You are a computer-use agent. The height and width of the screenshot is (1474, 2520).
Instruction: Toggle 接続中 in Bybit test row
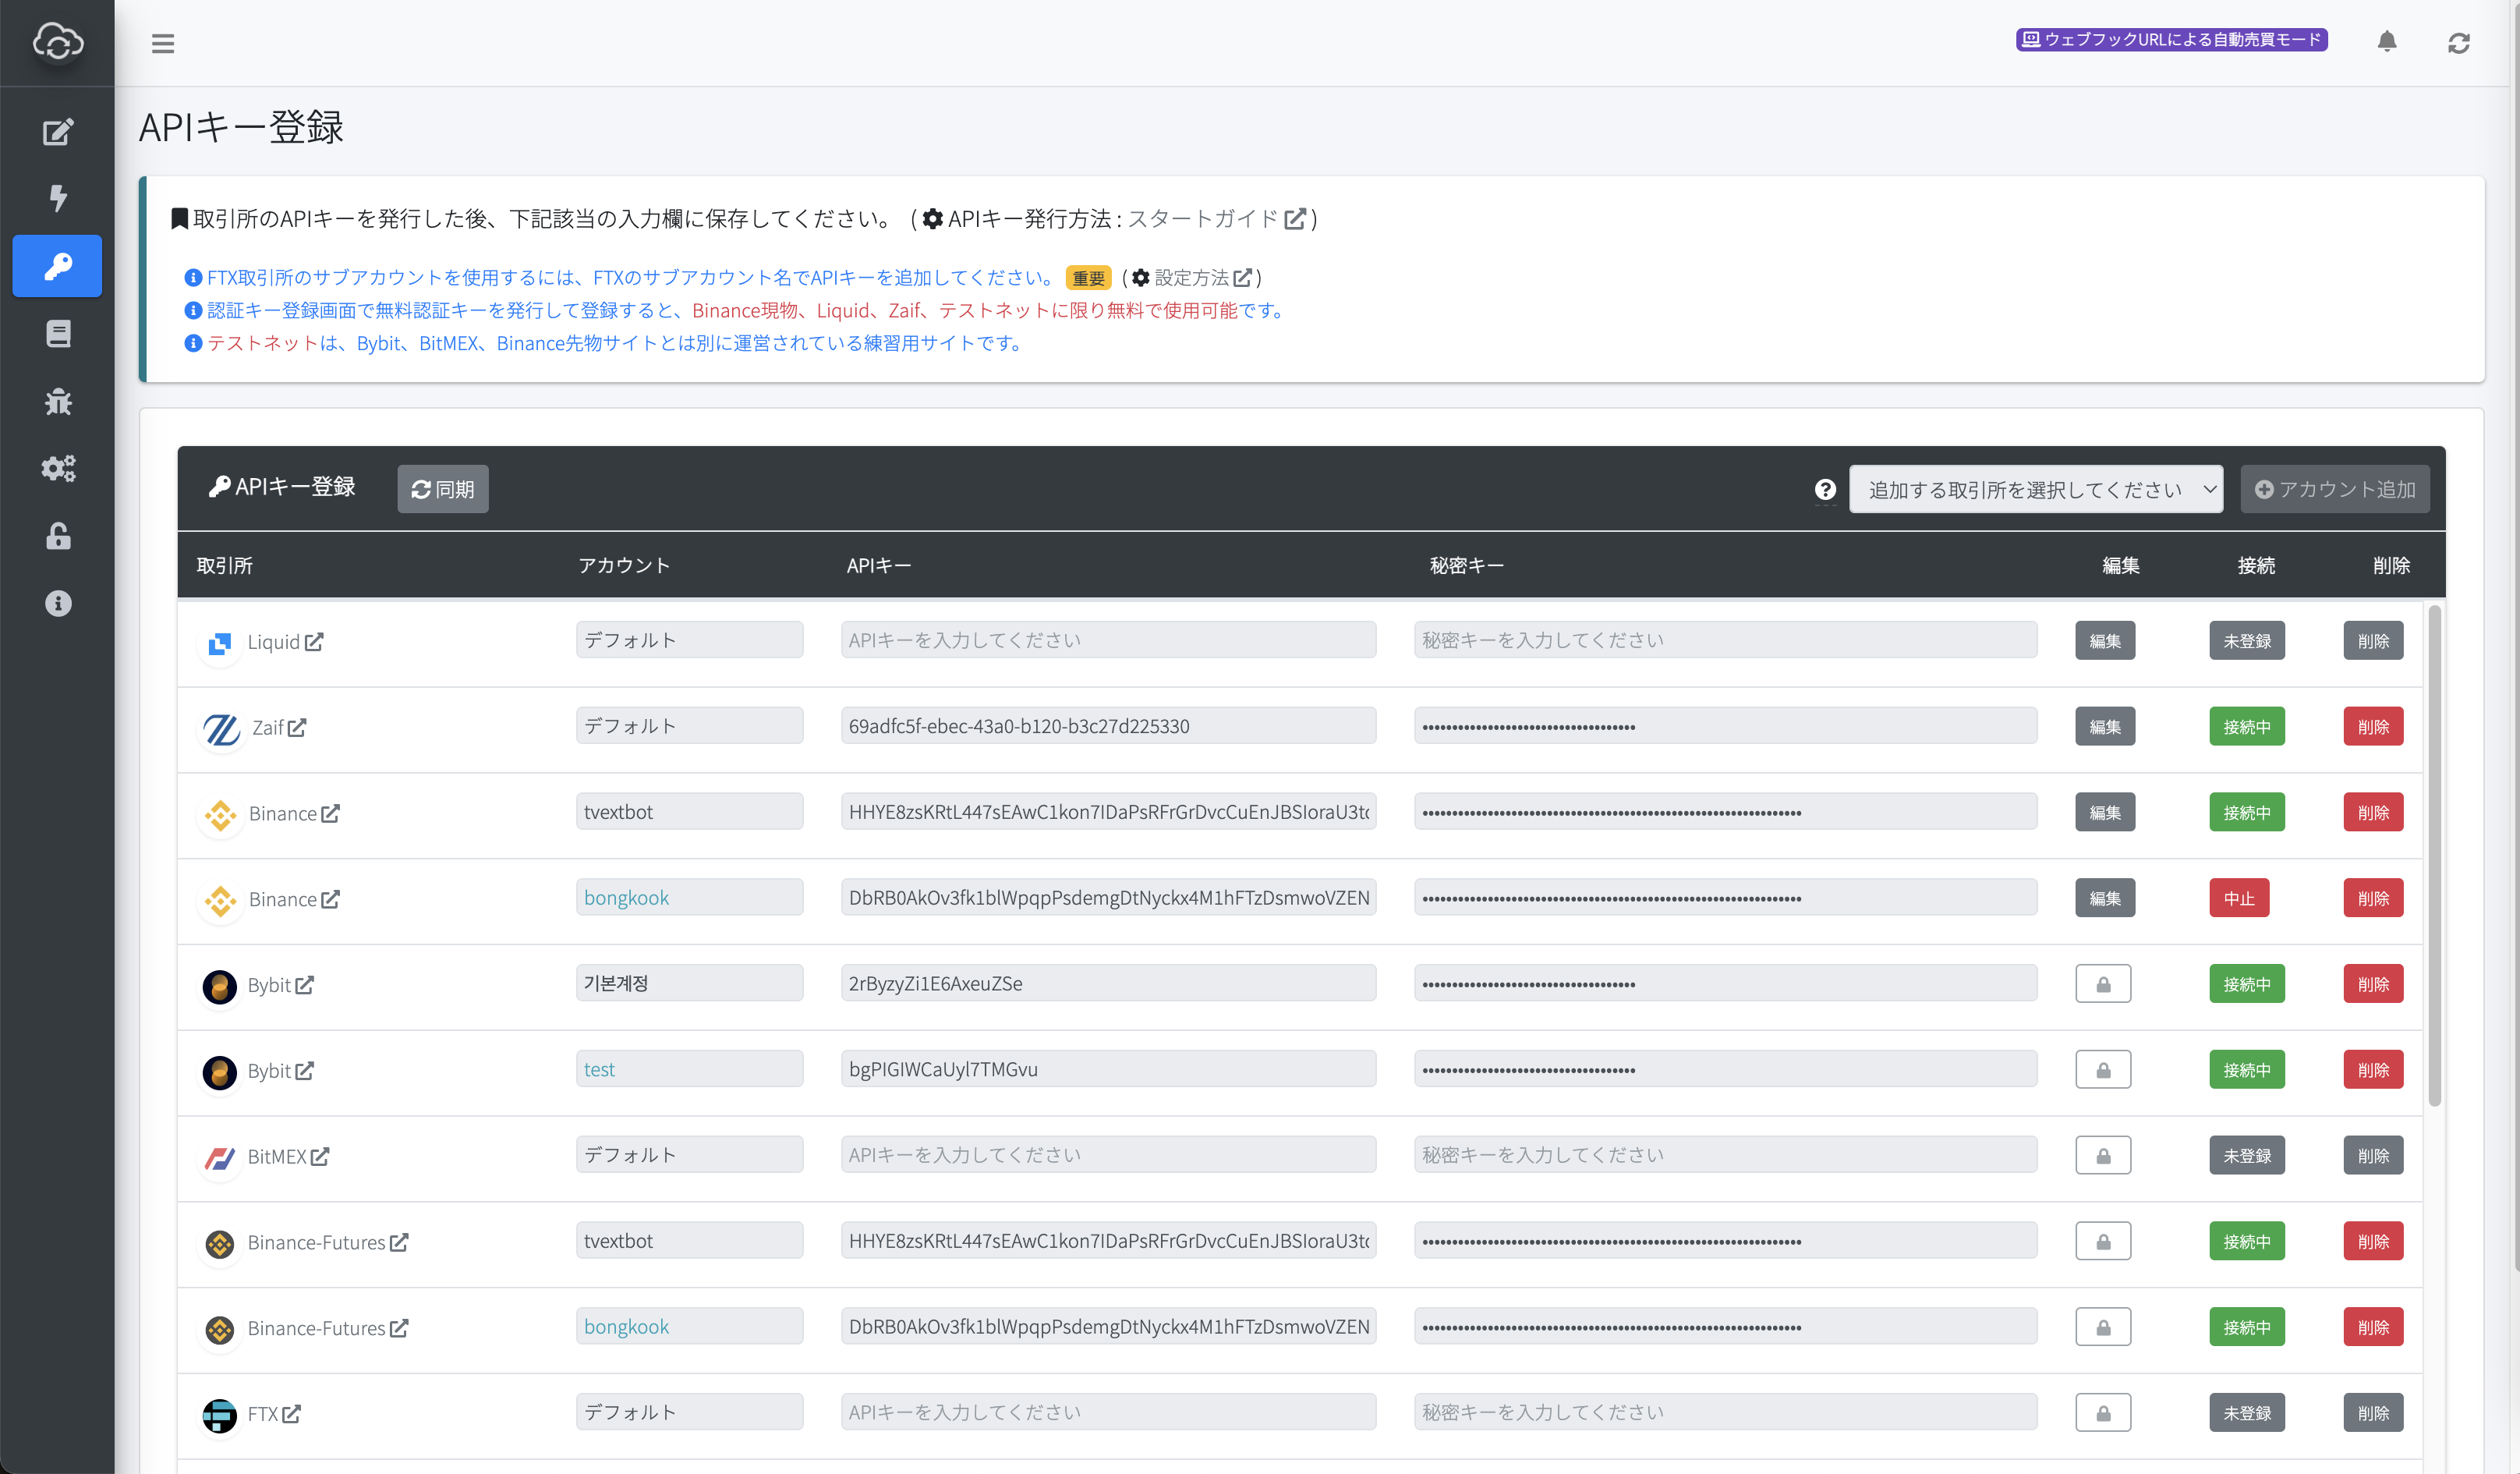2247,1070
